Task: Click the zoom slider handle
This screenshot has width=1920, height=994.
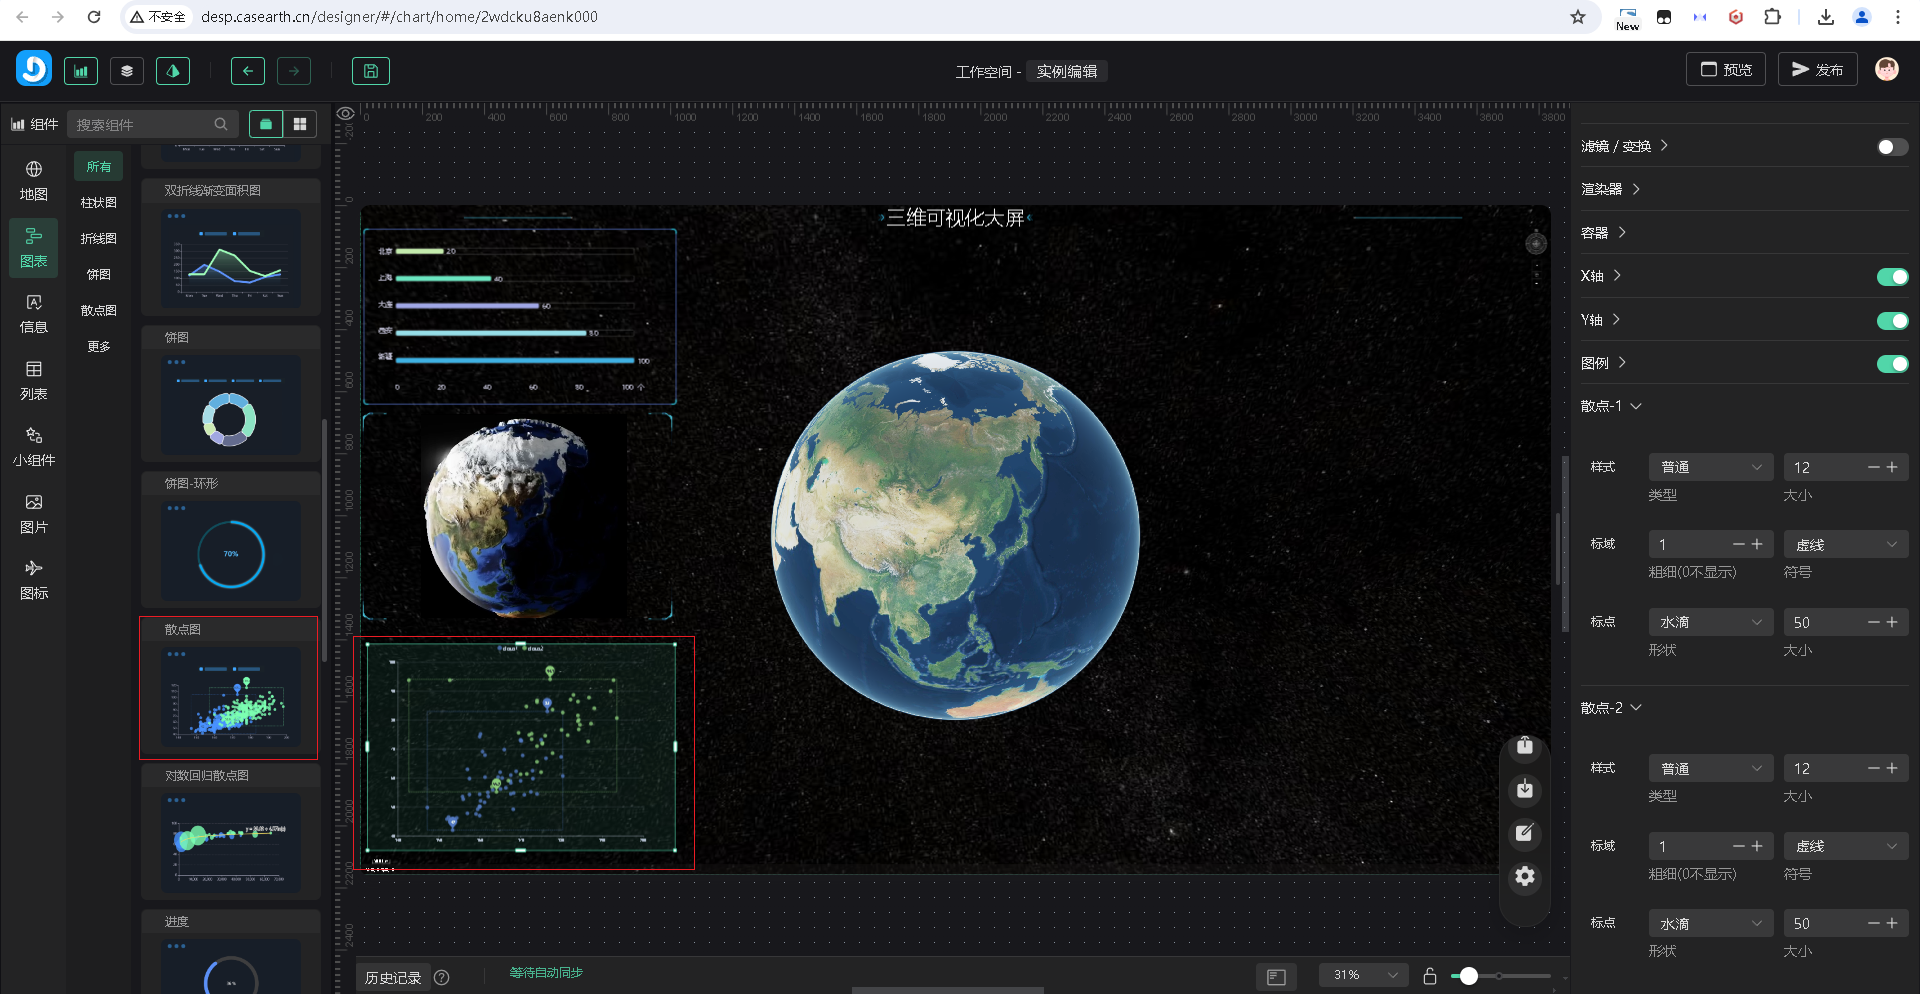Action: tap(1468, 976)
